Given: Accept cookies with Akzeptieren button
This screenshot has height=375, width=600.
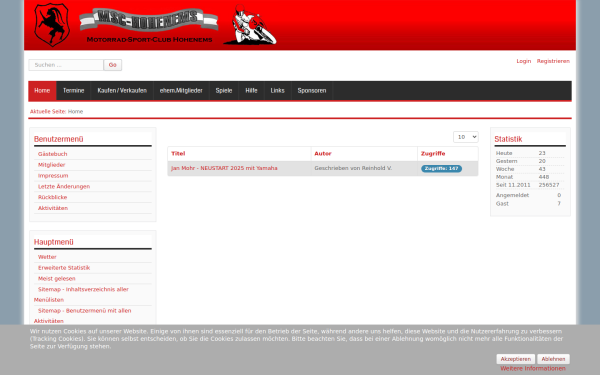Looking at the screenshot, I should [x=515, y=359].
